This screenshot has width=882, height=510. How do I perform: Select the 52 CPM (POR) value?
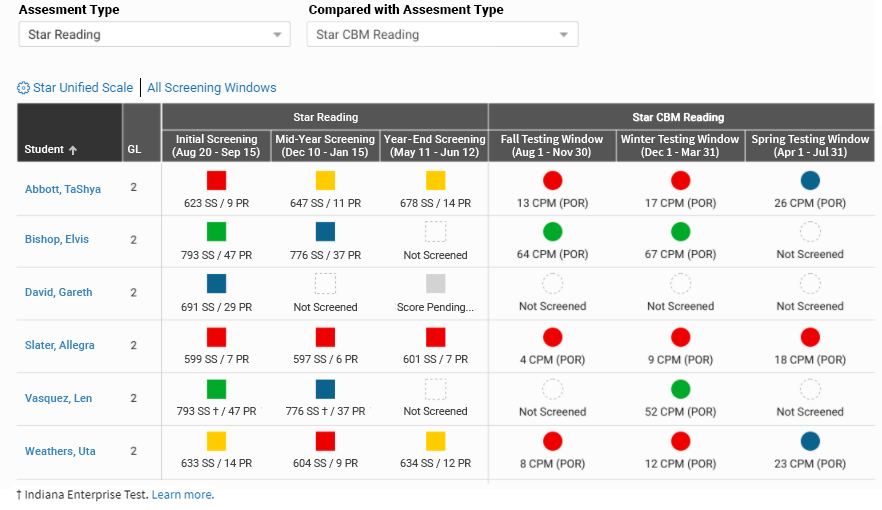[681, 412]
